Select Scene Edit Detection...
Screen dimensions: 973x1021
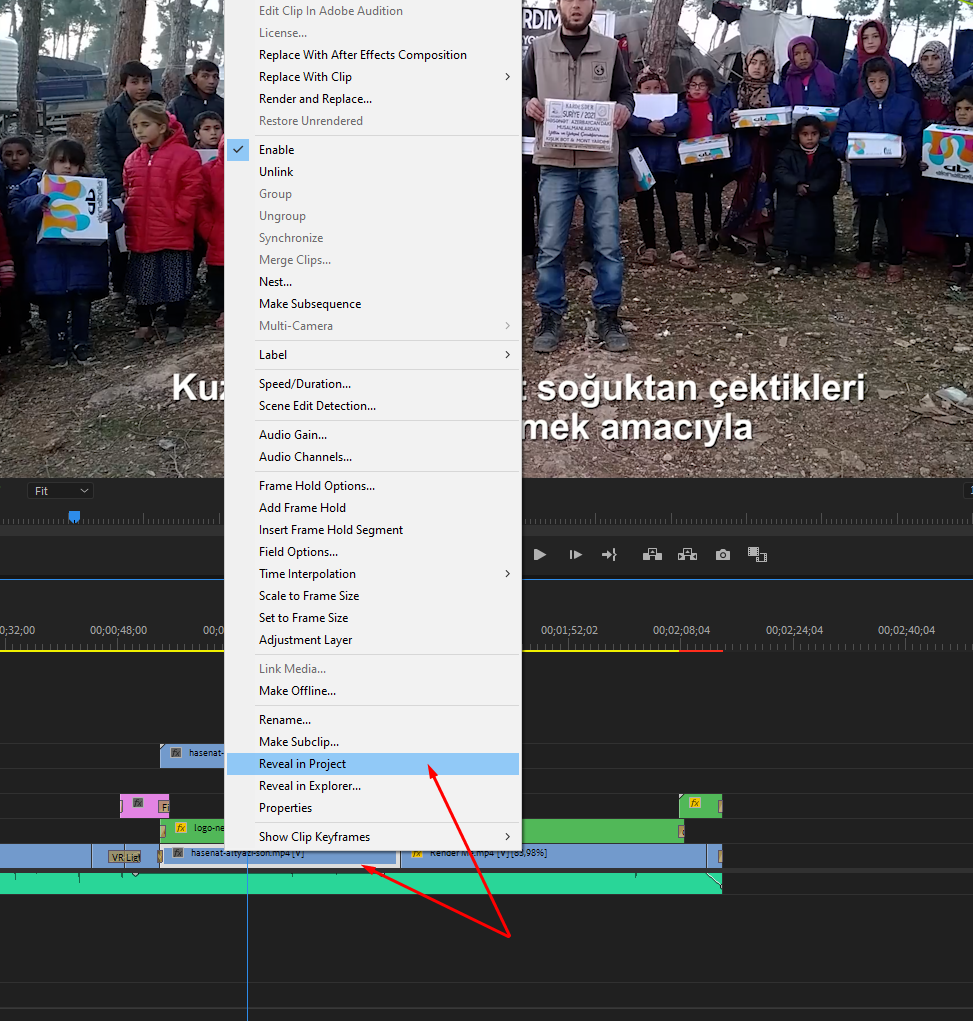pos(373,406)
